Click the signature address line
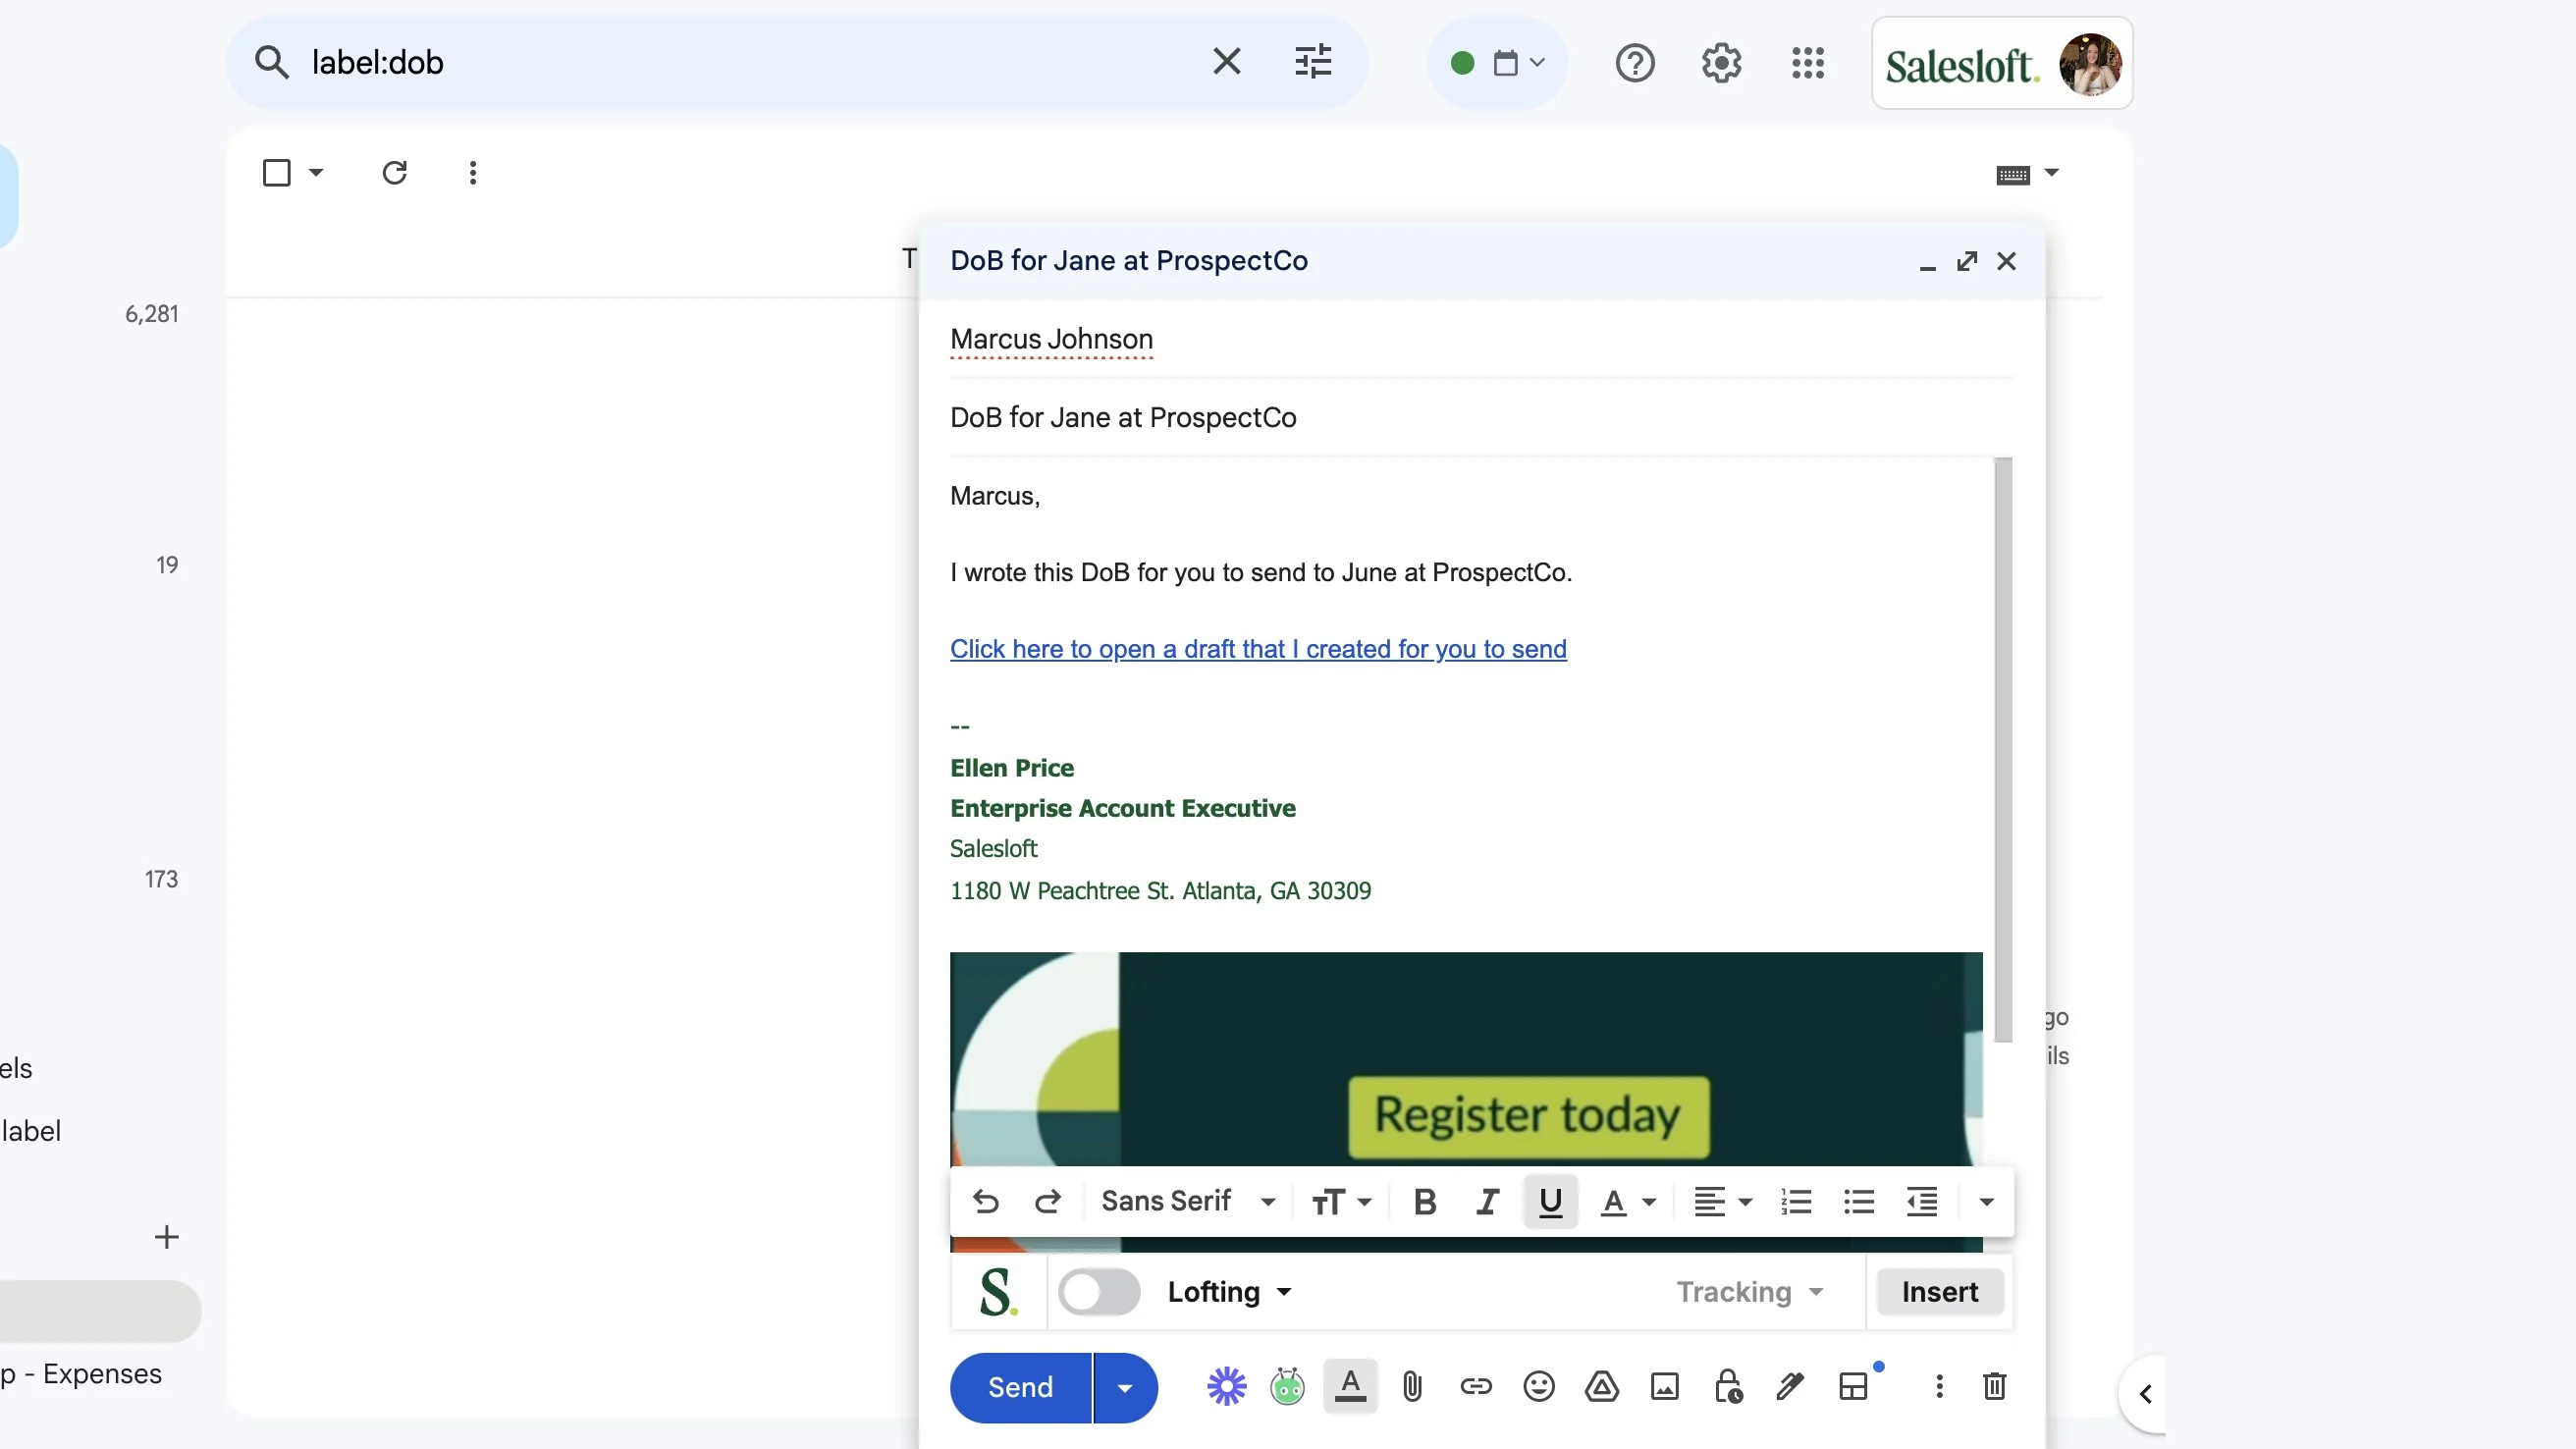The height and width of the screenshot is (1449, 2576). 1160,891
